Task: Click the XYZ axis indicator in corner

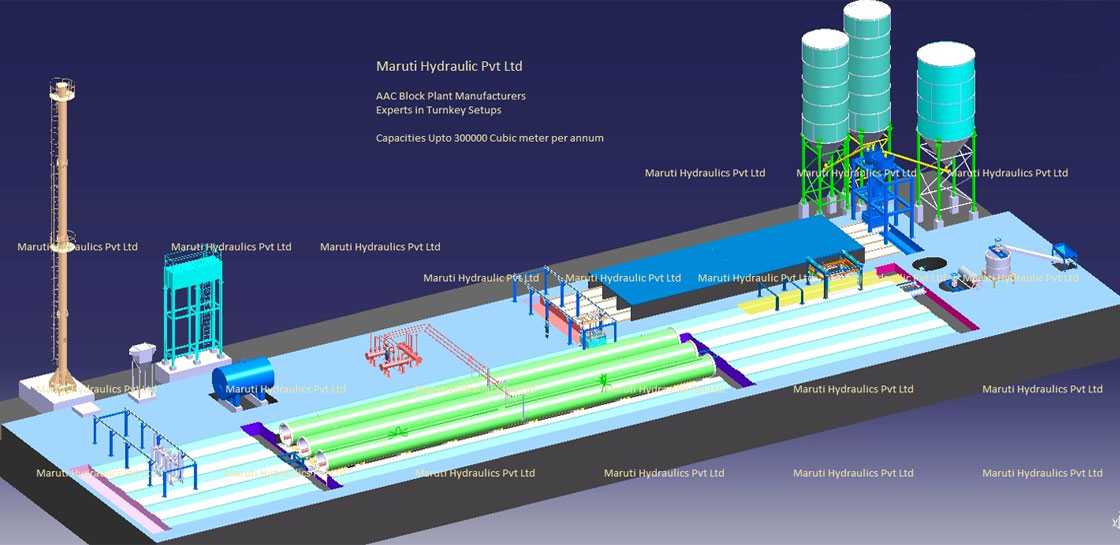Action: pyautogui.click(x=1110, y=523)
